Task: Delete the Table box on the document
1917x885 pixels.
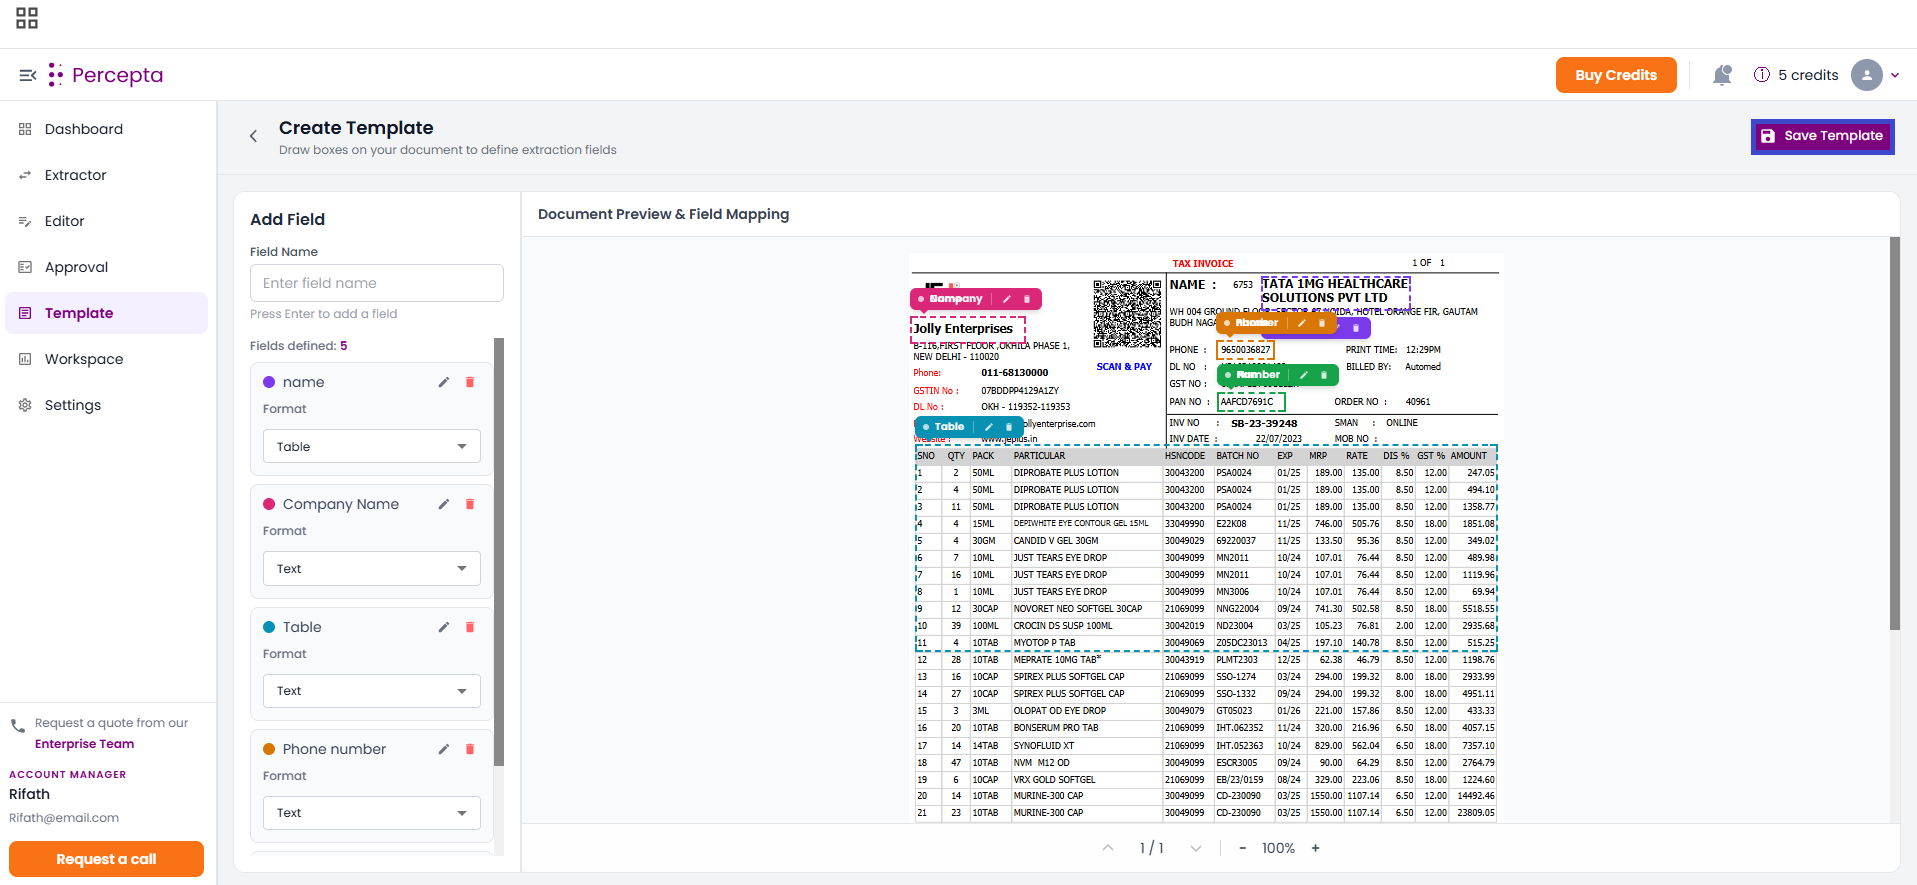Action: pyautogui.click(x=1008, y=427)
